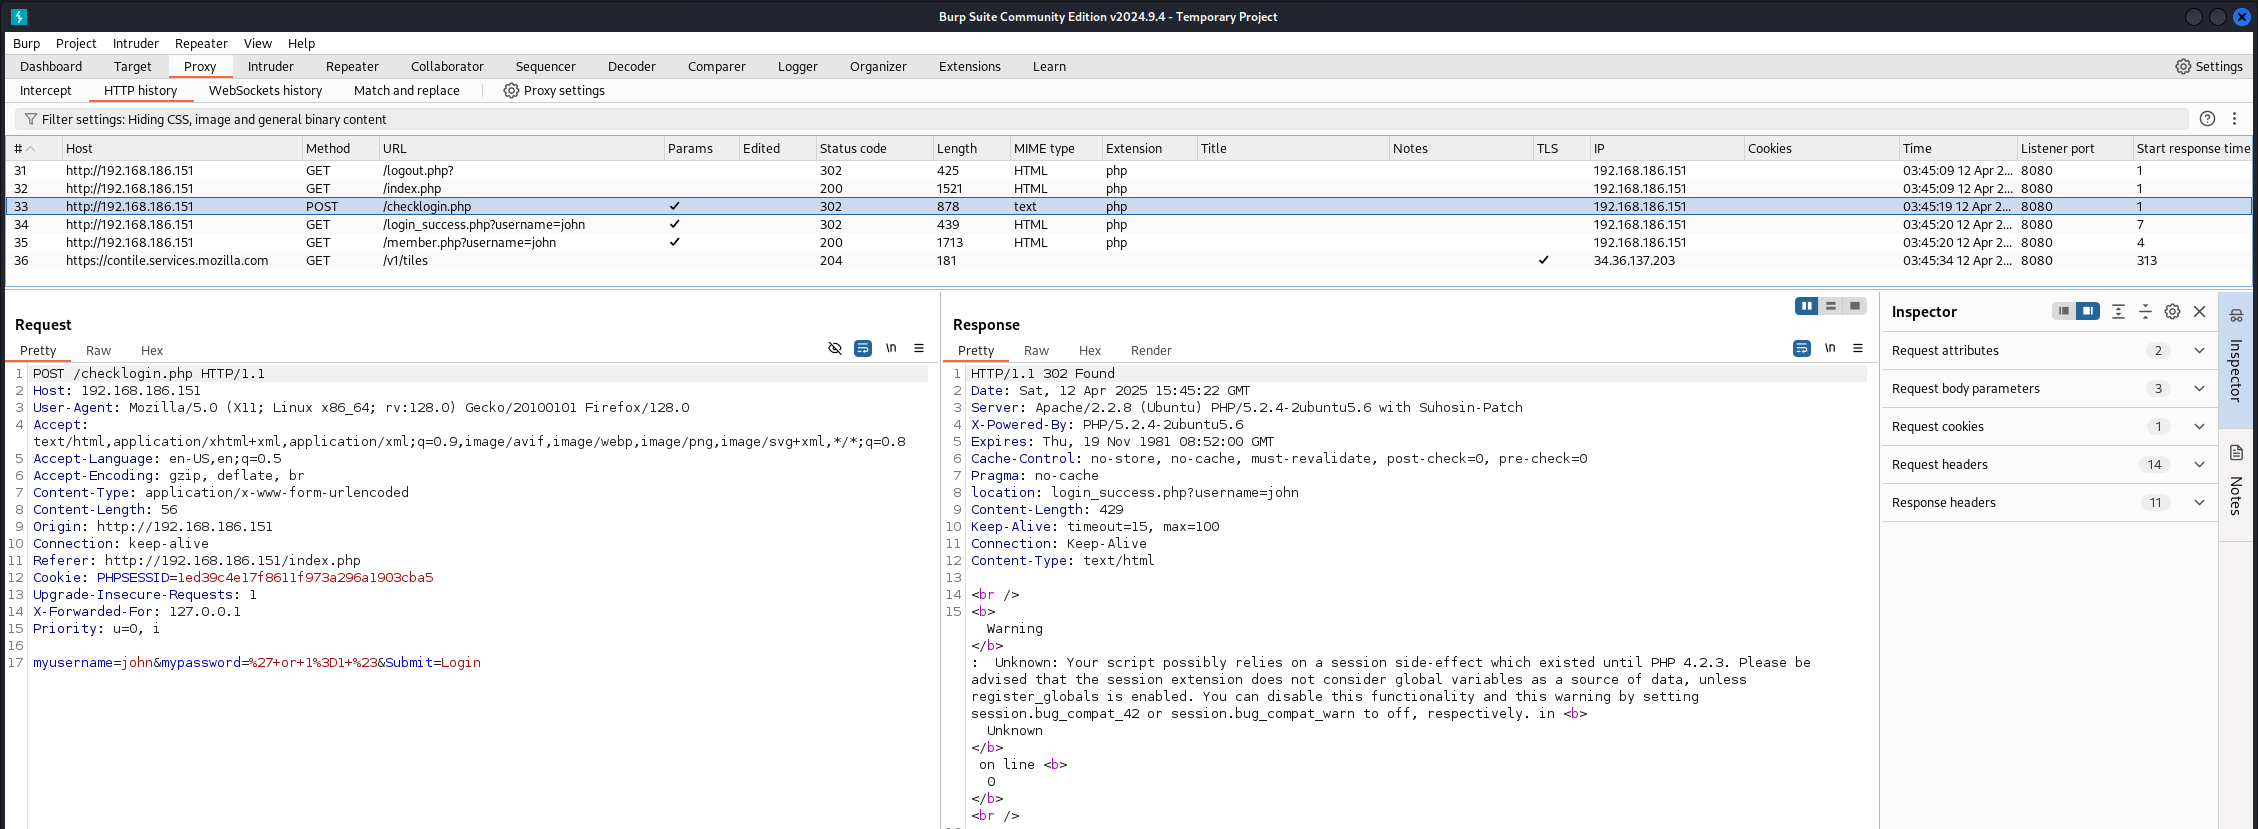Toggle newline display in the Request editor

[x=891, y=348]
